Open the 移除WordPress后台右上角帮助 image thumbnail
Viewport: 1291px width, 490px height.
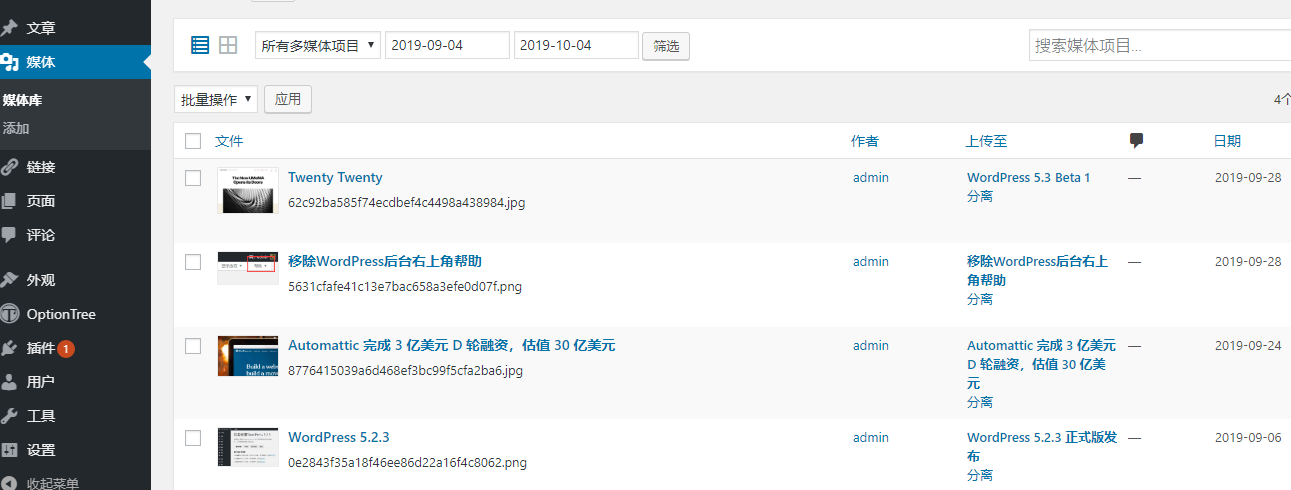click(247, 268)
